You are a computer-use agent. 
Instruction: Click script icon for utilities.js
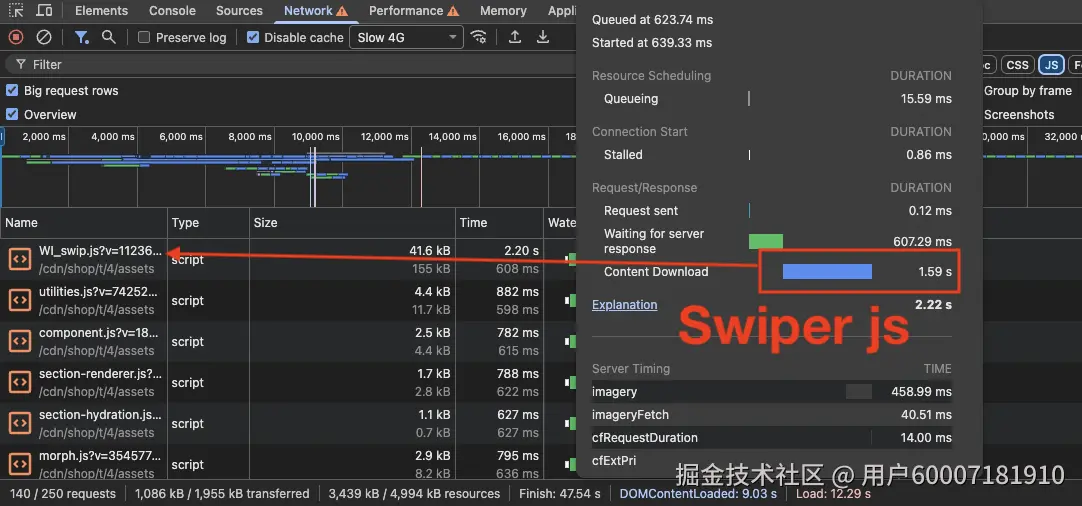tap(20, 300)
